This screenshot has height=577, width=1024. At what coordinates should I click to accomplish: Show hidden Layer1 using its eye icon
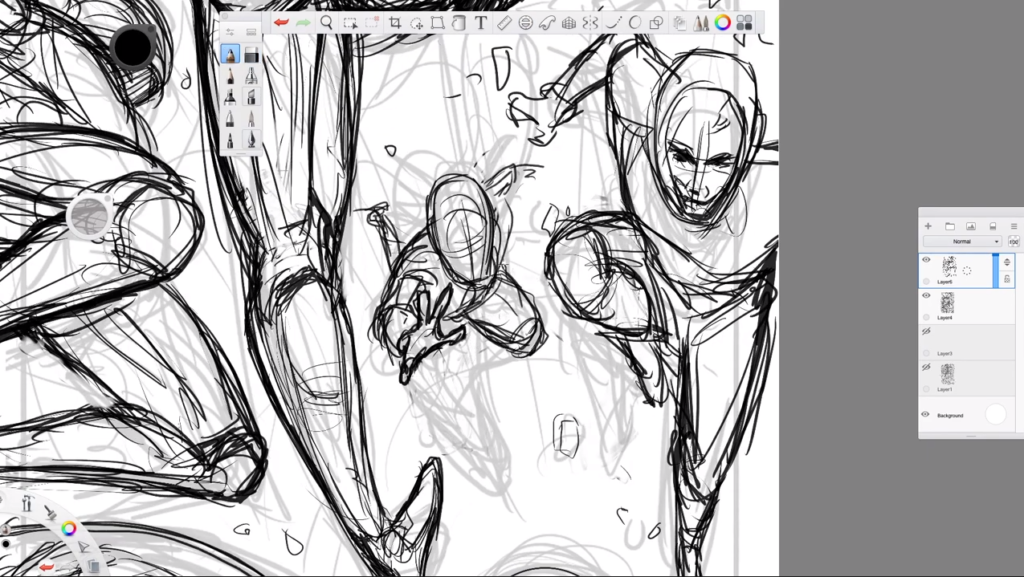[926, 367]
